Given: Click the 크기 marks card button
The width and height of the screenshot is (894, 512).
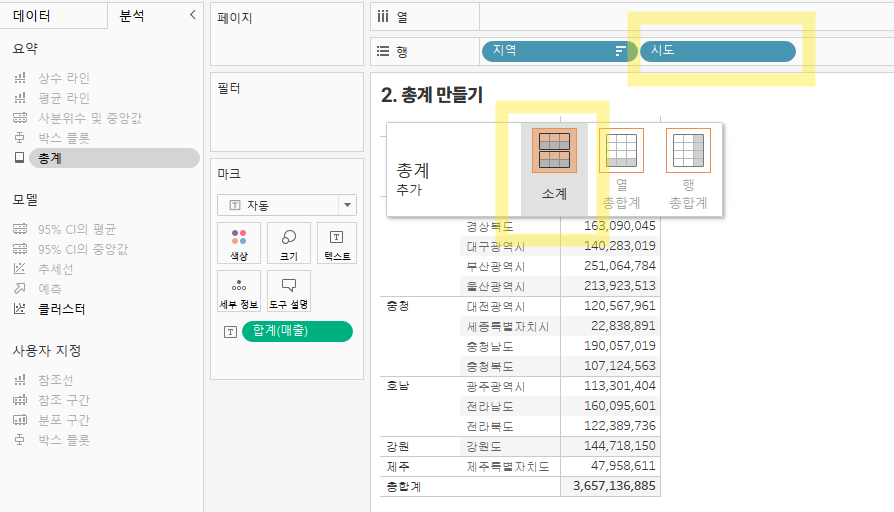Looking at the screenshot, I should tap(288, 243).
